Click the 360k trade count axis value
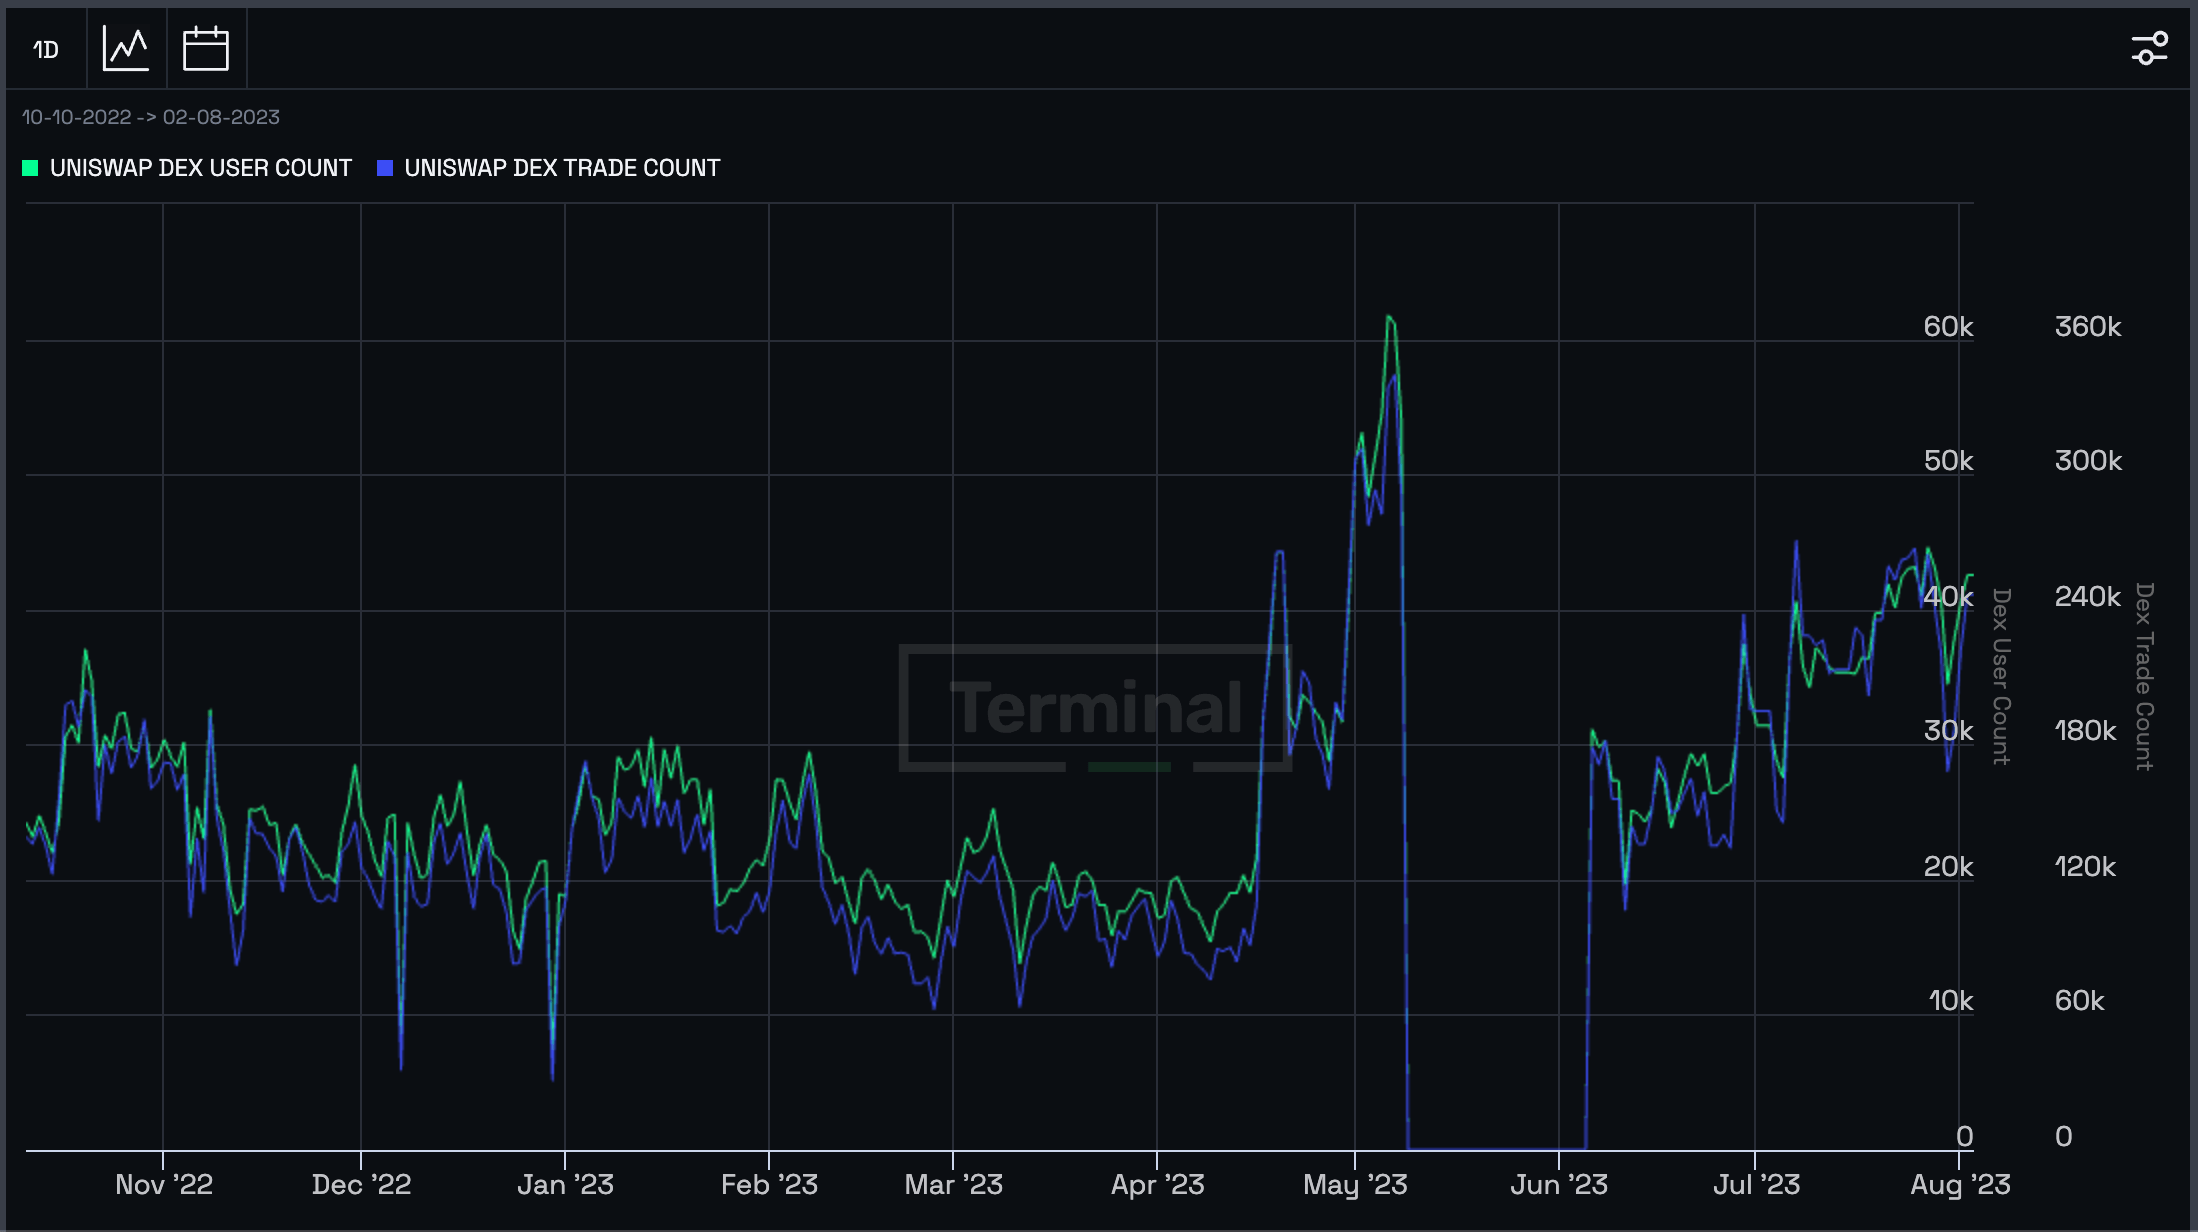This screenshot has width=2198, height=1232. point(2088,327)
